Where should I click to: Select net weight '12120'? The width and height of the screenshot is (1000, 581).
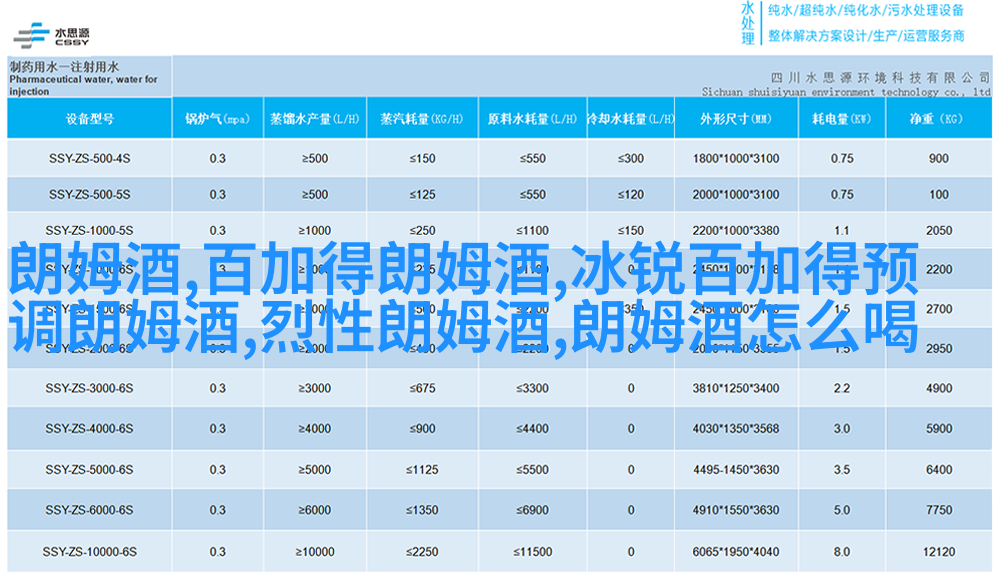tap(939, 552)
